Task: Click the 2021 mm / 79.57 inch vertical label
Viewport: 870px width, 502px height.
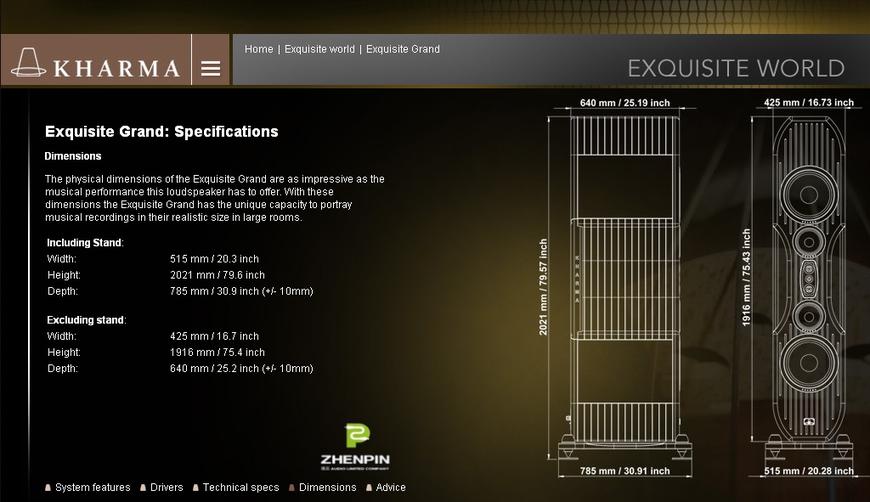Action: point(543,287)
